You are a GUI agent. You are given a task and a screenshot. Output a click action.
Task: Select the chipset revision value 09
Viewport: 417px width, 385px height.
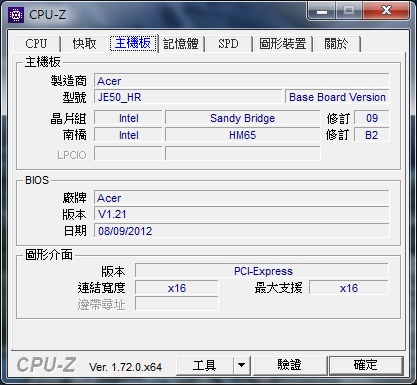(372, 118)
